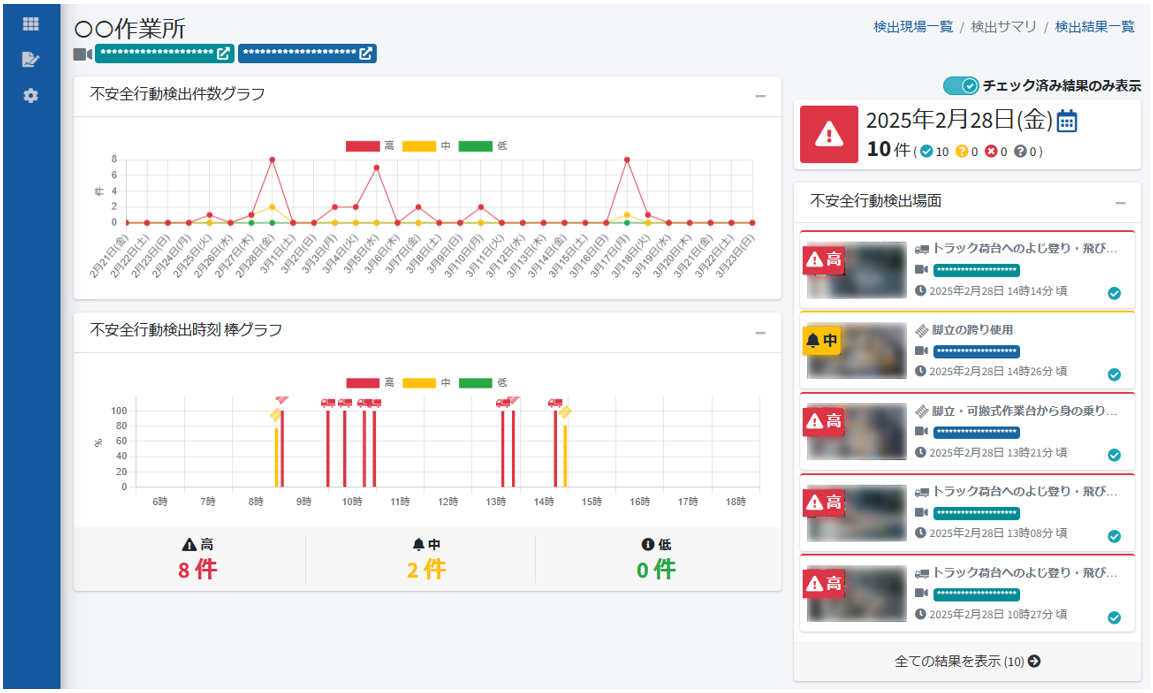
Task: Click check mark on 14時14分 result
Action: (1114, 294)
